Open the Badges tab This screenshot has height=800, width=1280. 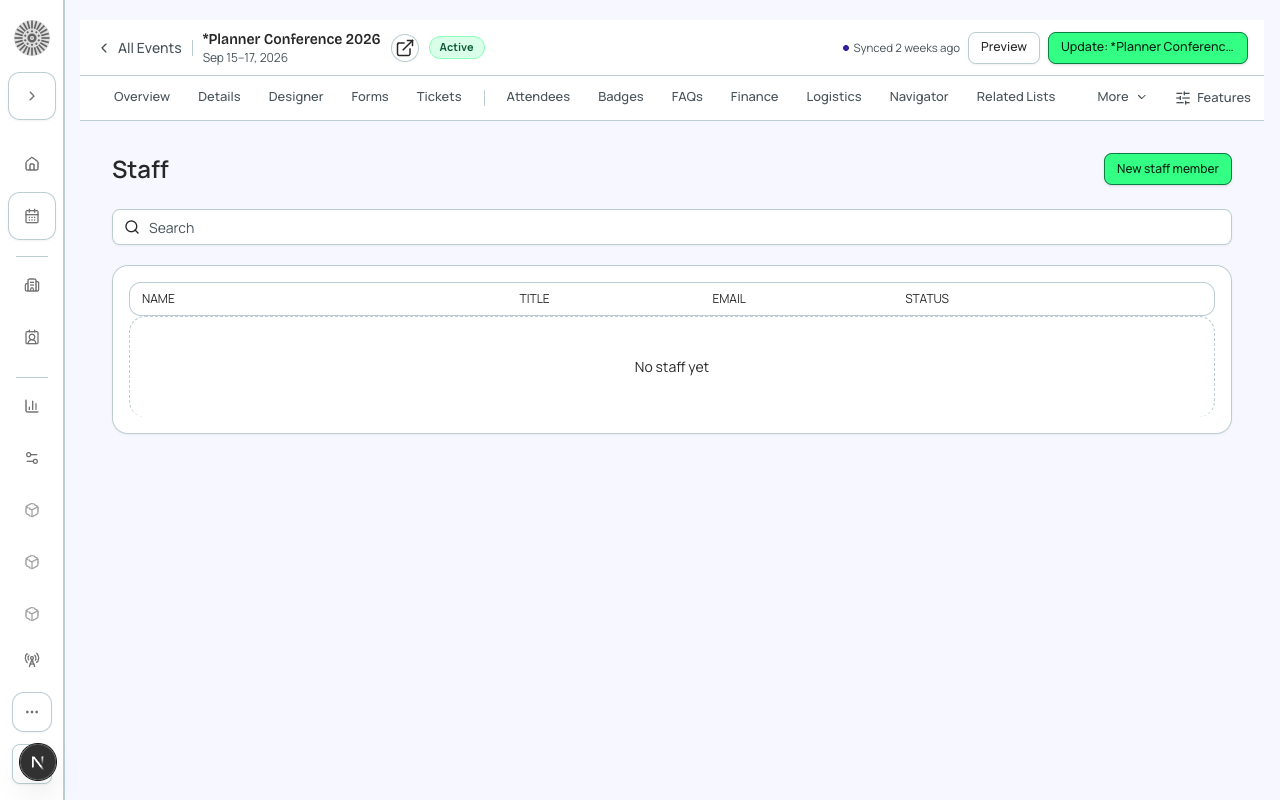tap(621, 97)
